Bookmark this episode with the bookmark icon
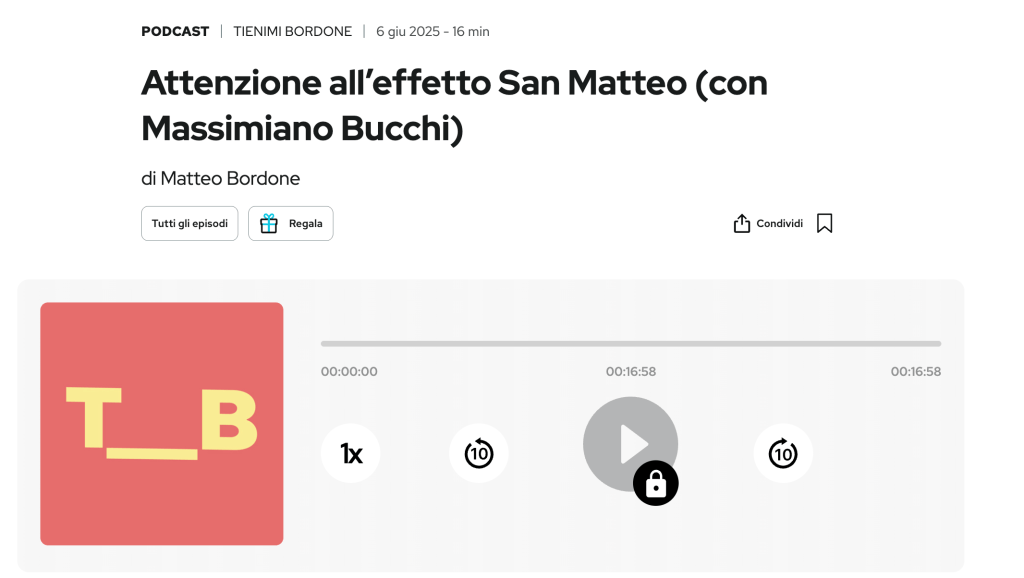This screenshot has width=1024, height=578. (824, 223)
